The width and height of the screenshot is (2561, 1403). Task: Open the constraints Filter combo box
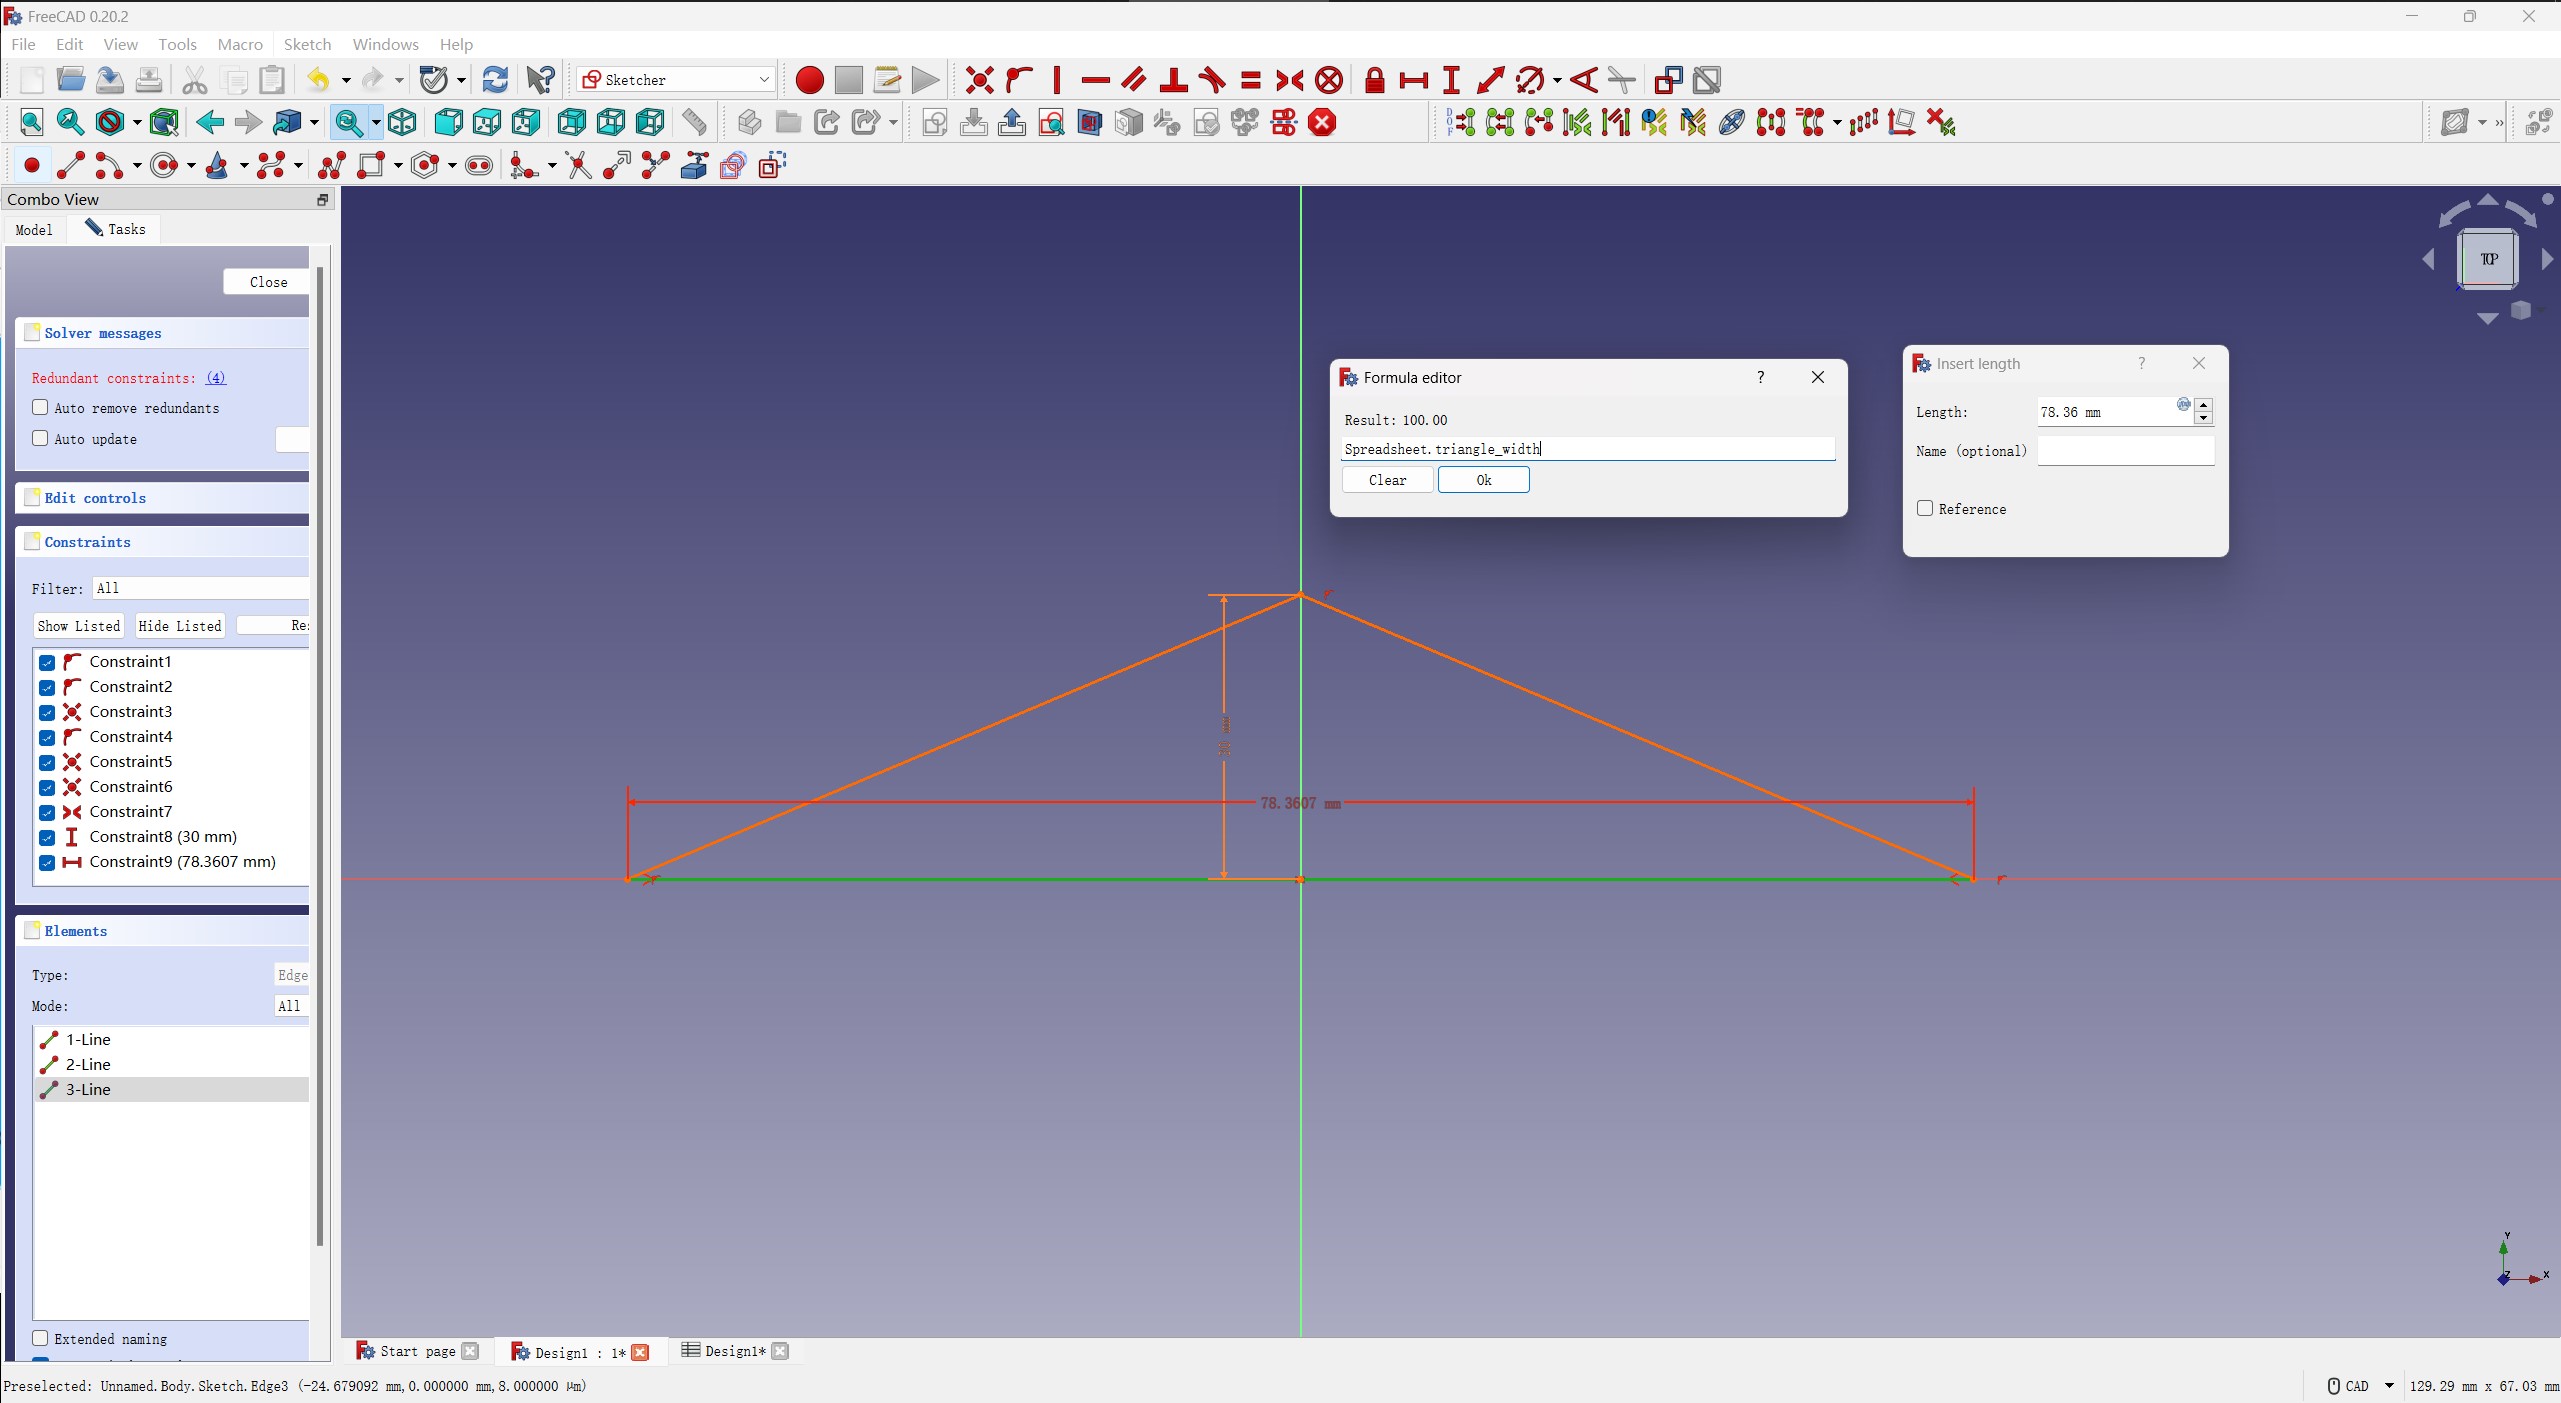[200, 588]
